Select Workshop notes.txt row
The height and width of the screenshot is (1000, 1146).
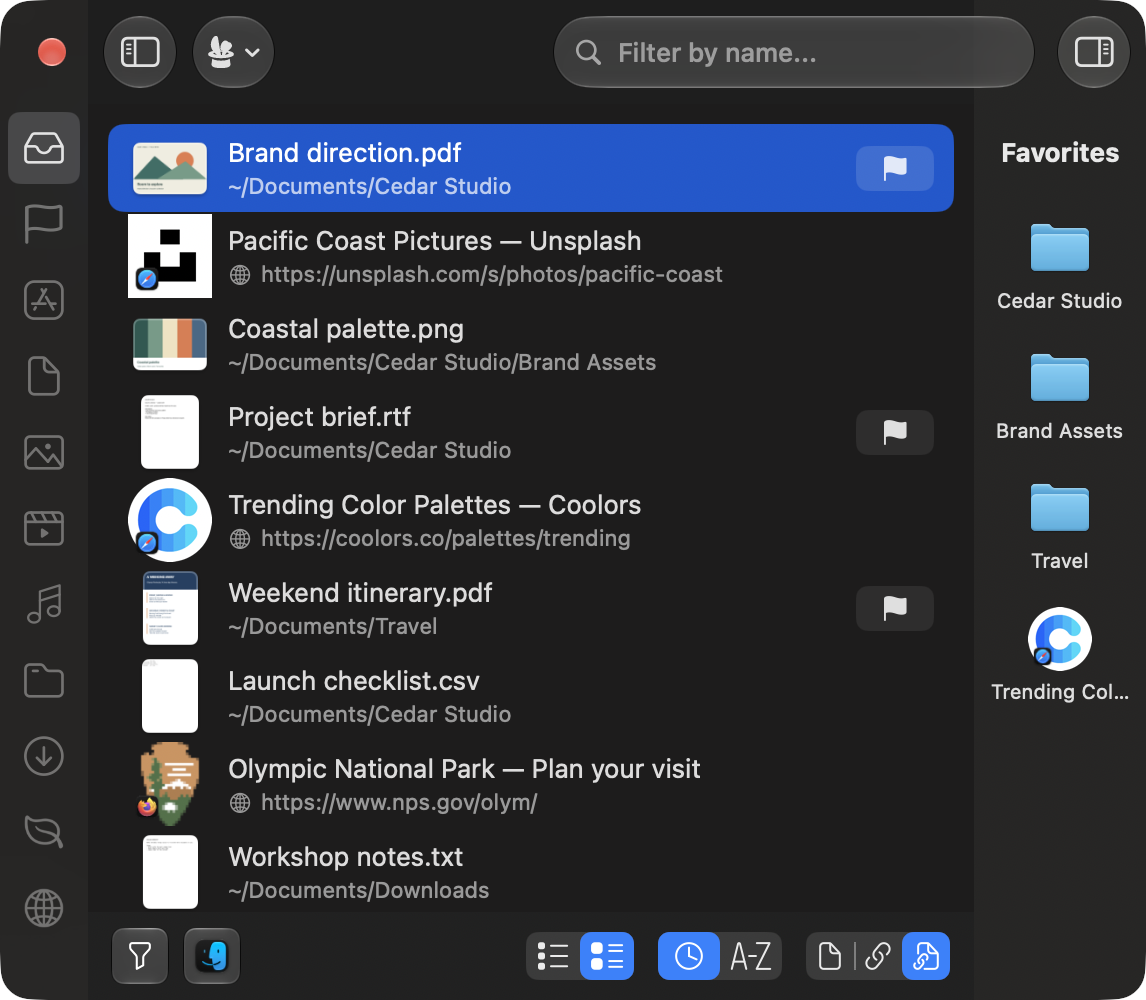[531, 872]
